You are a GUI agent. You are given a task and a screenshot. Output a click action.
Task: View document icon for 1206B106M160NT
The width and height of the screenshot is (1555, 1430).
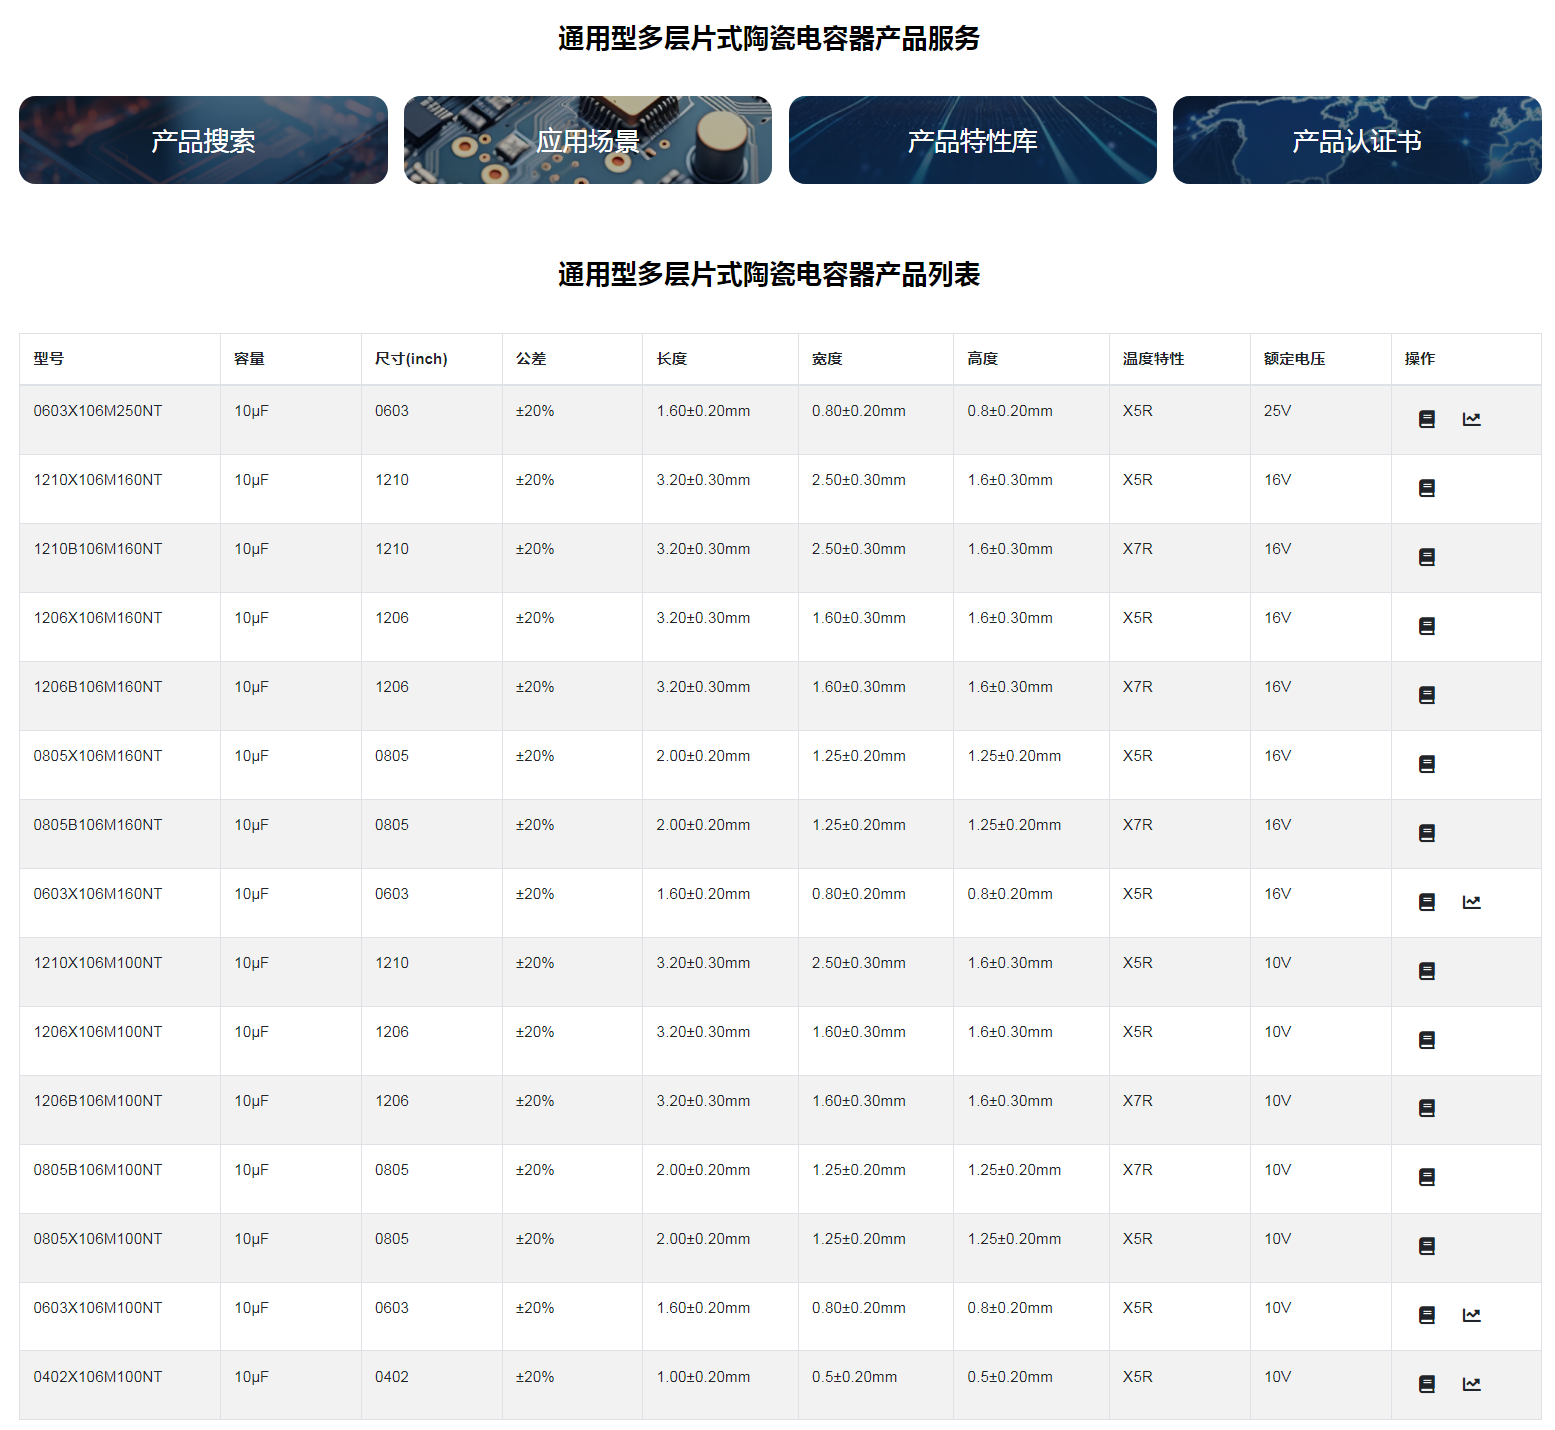pos(1426,695)
